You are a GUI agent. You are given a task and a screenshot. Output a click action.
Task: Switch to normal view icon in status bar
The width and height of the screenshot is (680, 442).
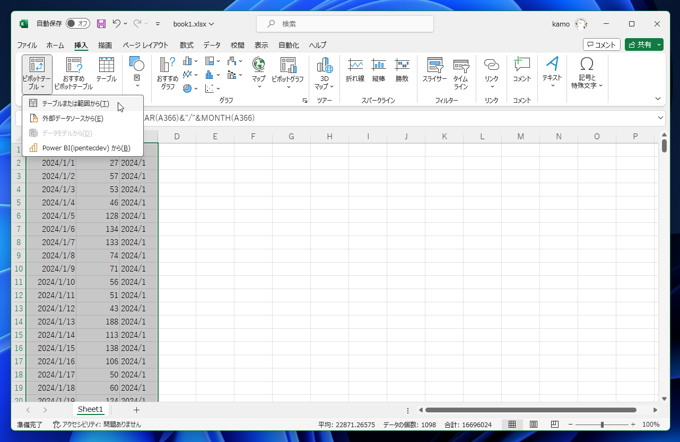[512, 424]
